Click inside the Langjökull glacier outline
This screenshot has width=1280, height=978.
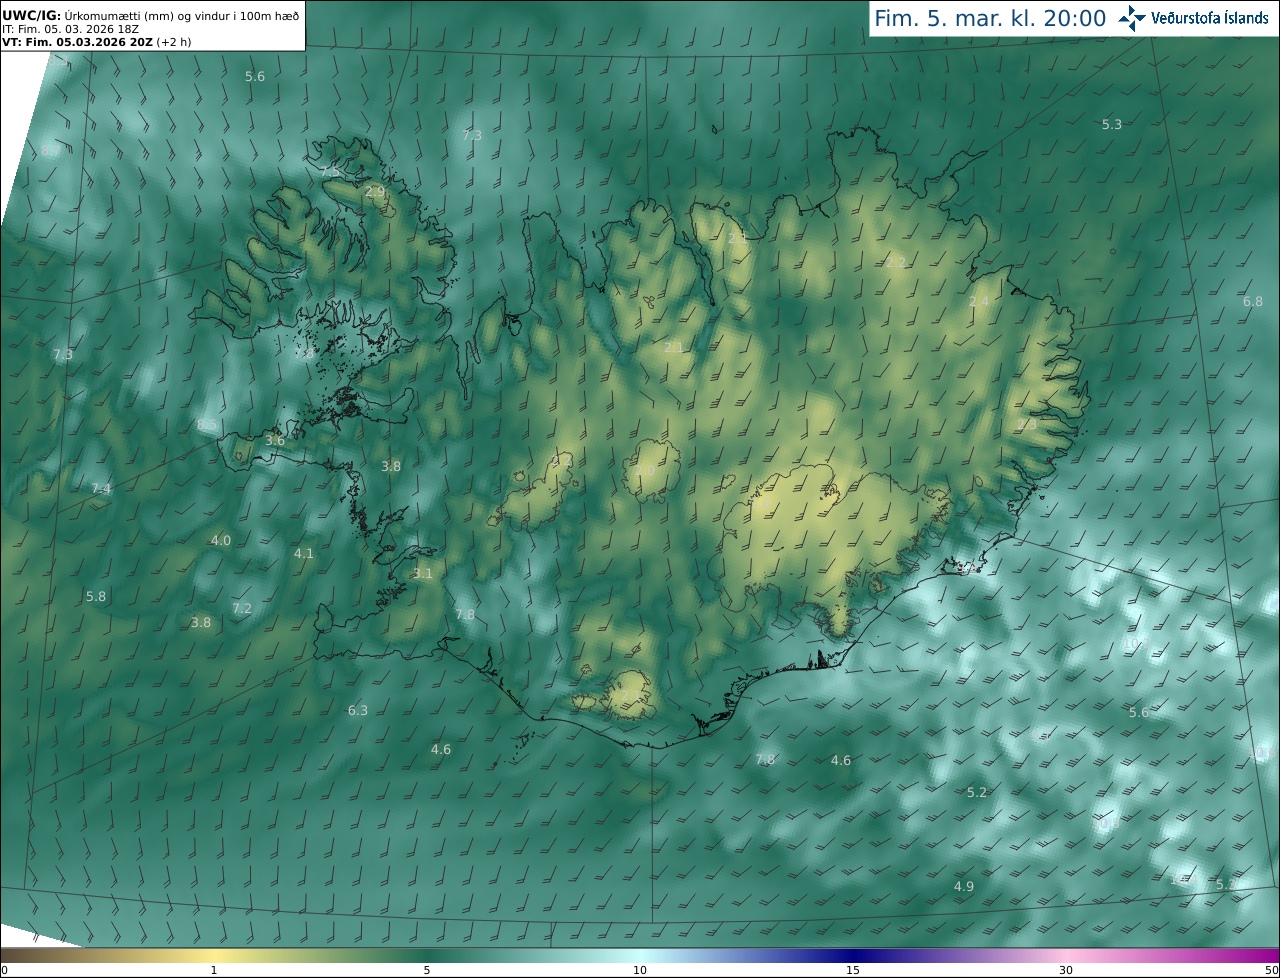point(542,490)
